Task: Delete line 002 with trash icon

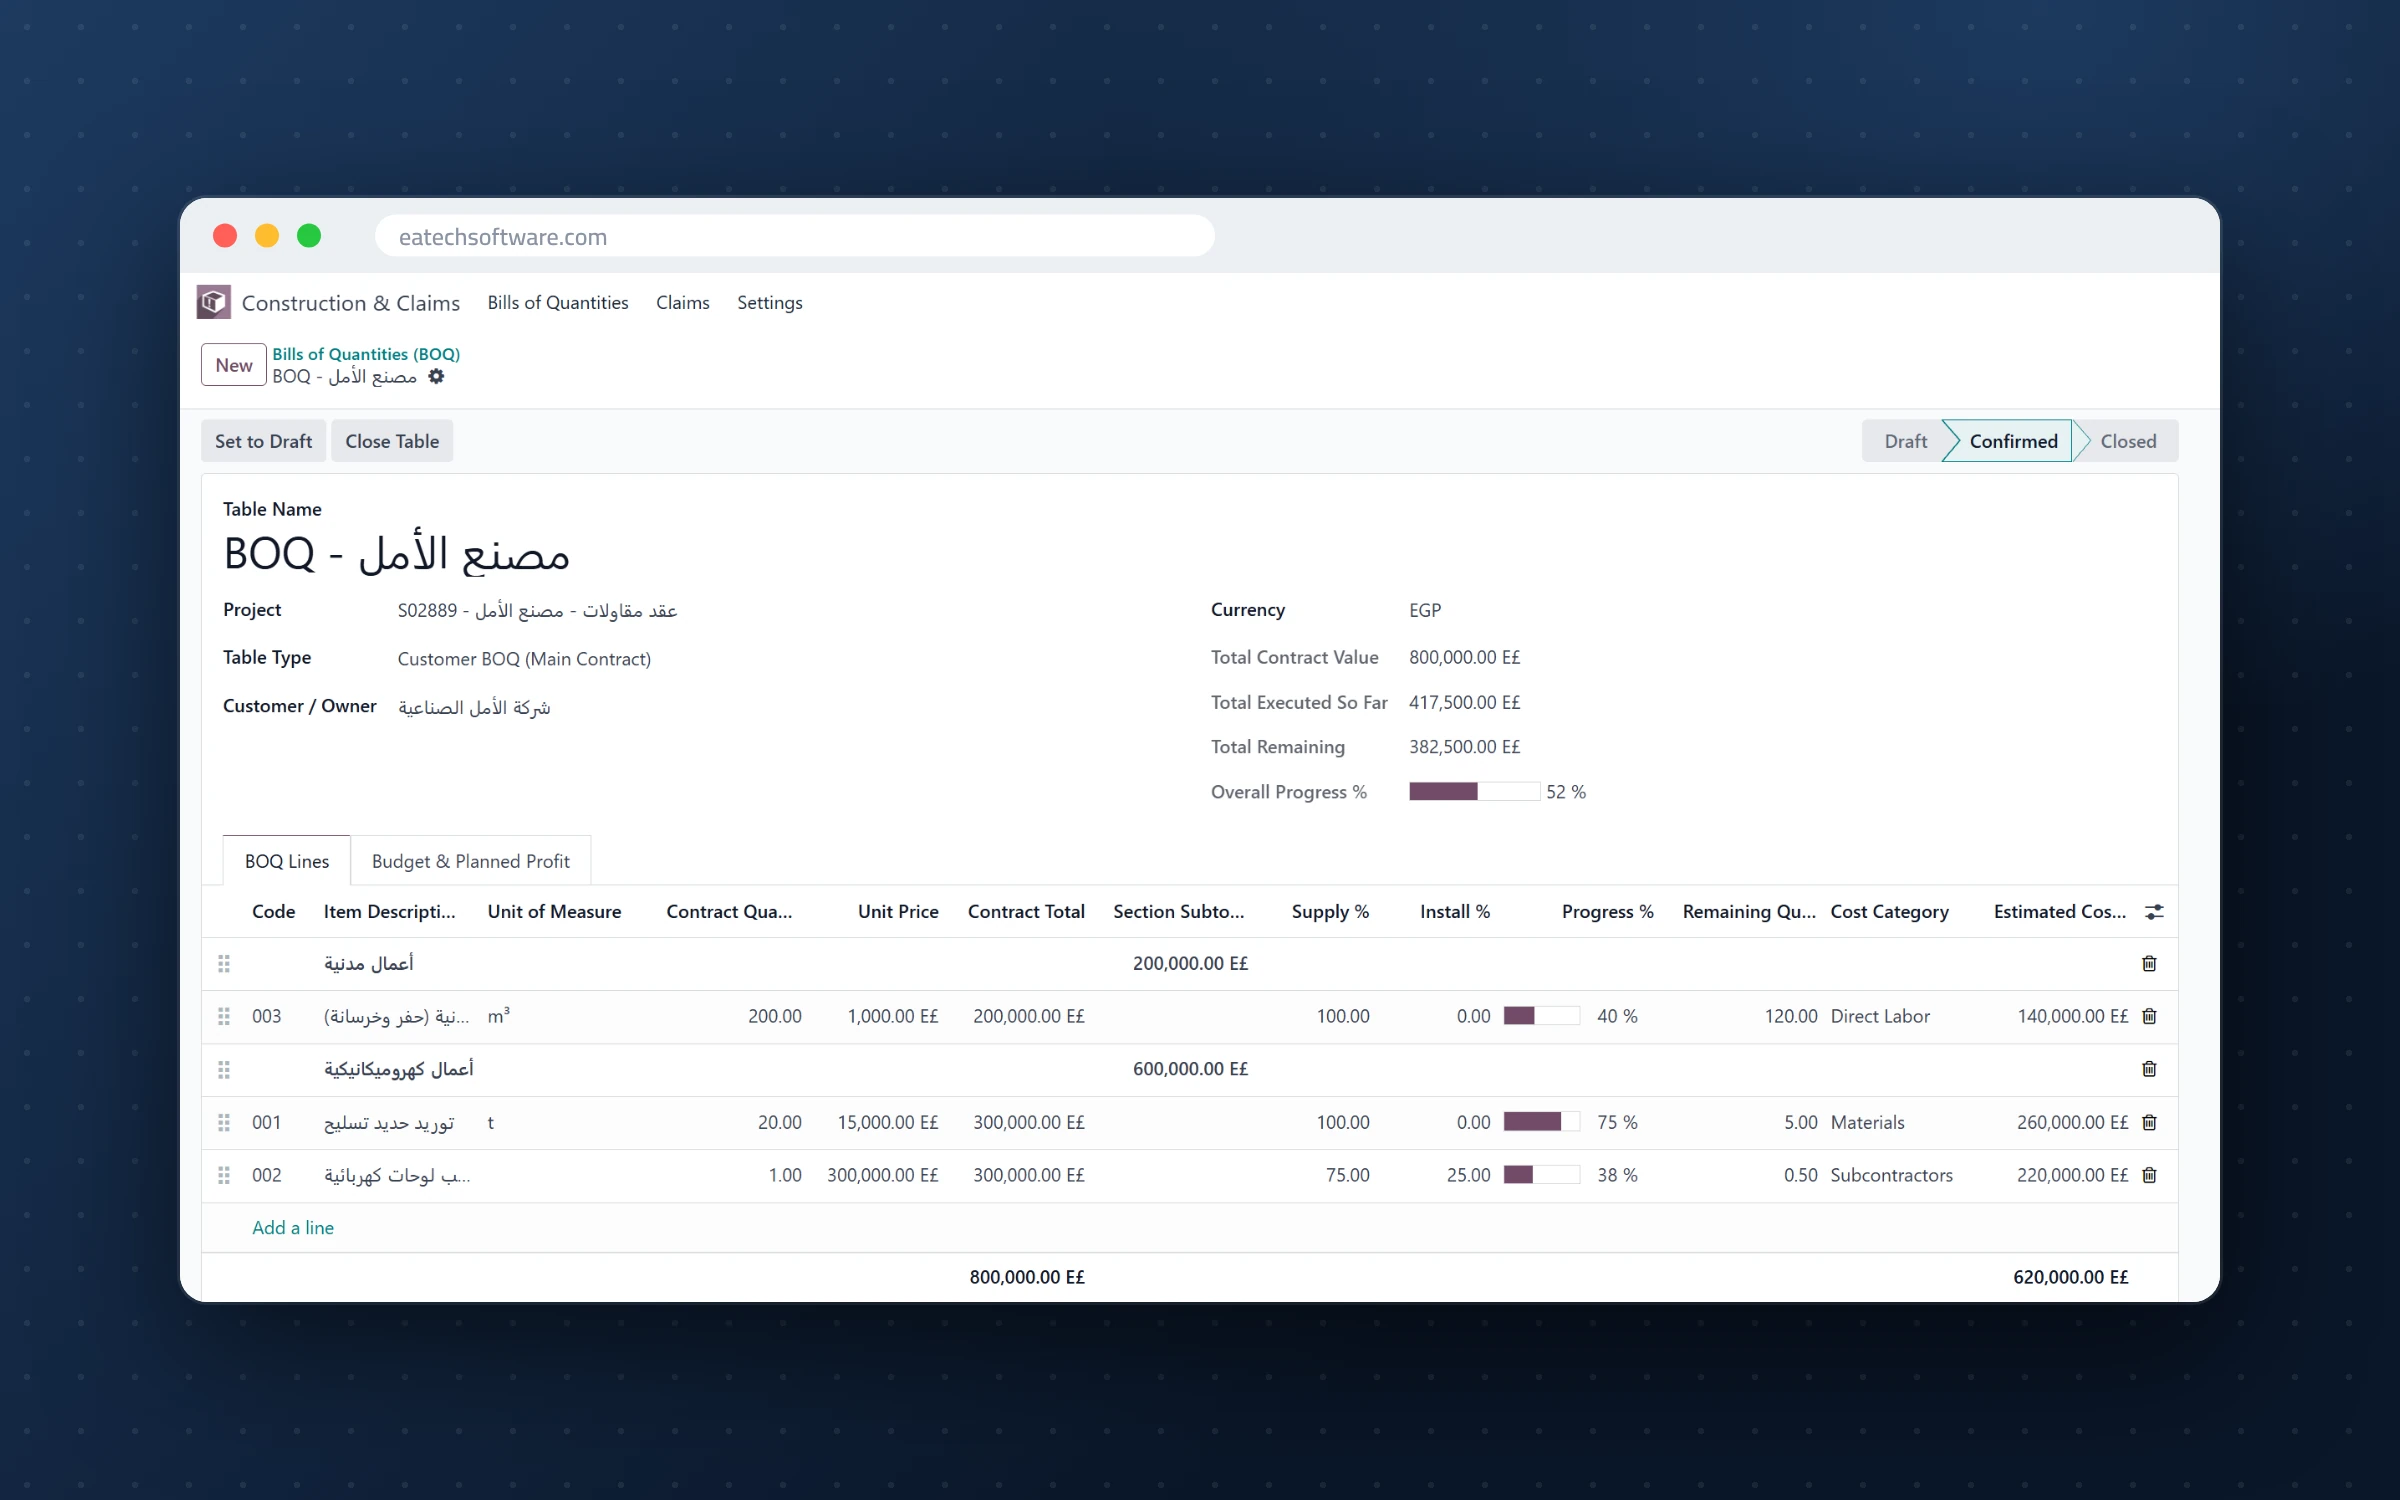Action: click(x=2149, y=1176)
